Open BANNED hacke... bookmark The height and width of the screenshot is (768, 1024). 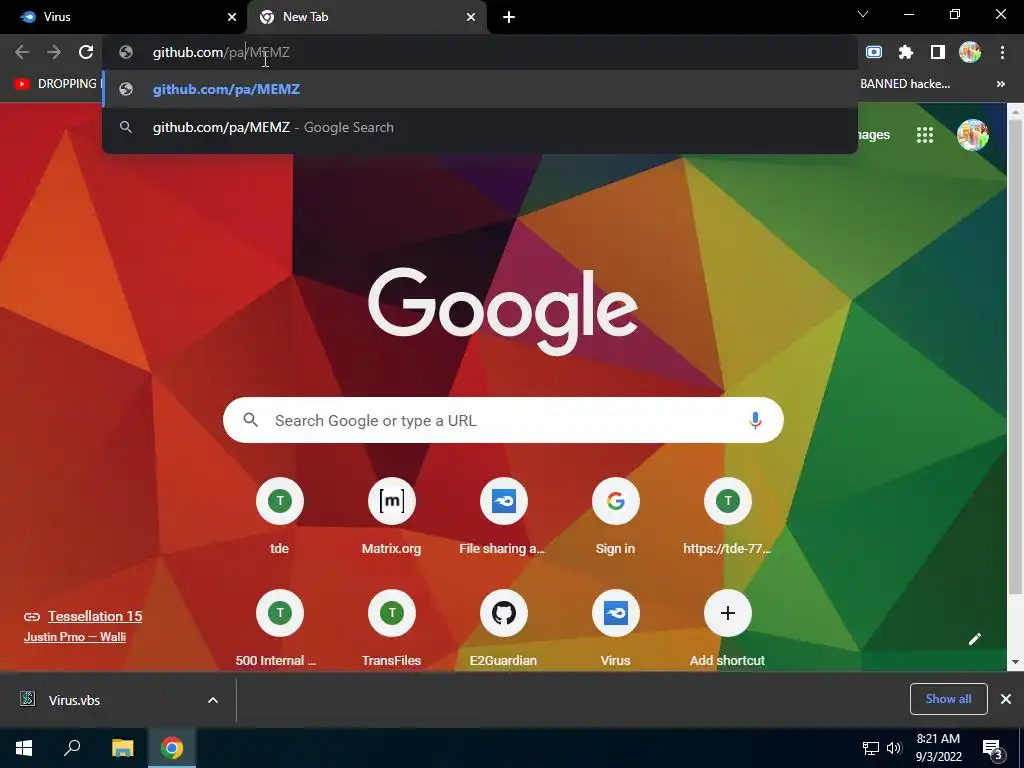(904, 84)
